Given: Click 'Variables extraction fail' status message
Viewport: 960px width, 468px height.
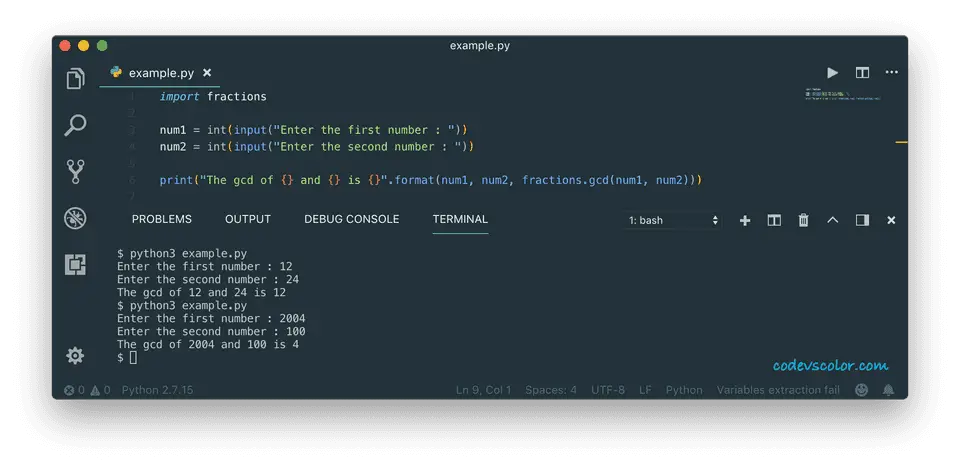Looking at the screenshot, I should pos(778,390).
